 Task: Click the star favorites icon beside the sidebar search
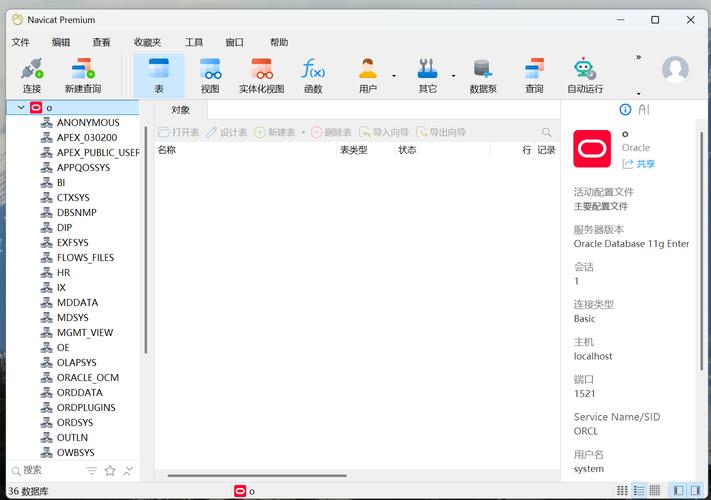point(110,471)
